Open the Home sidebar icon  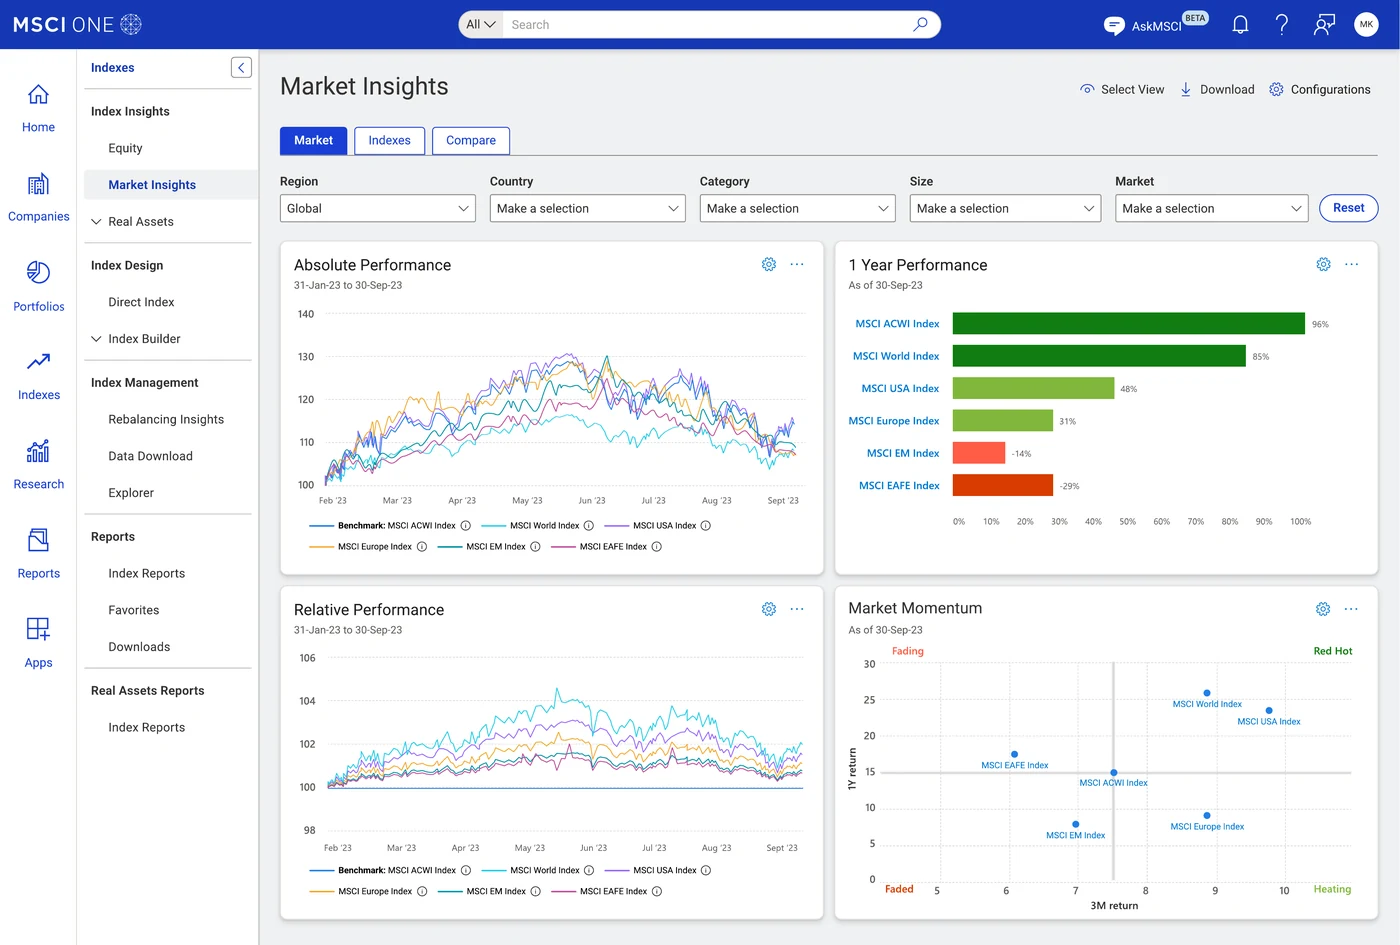tap(38, 95)
